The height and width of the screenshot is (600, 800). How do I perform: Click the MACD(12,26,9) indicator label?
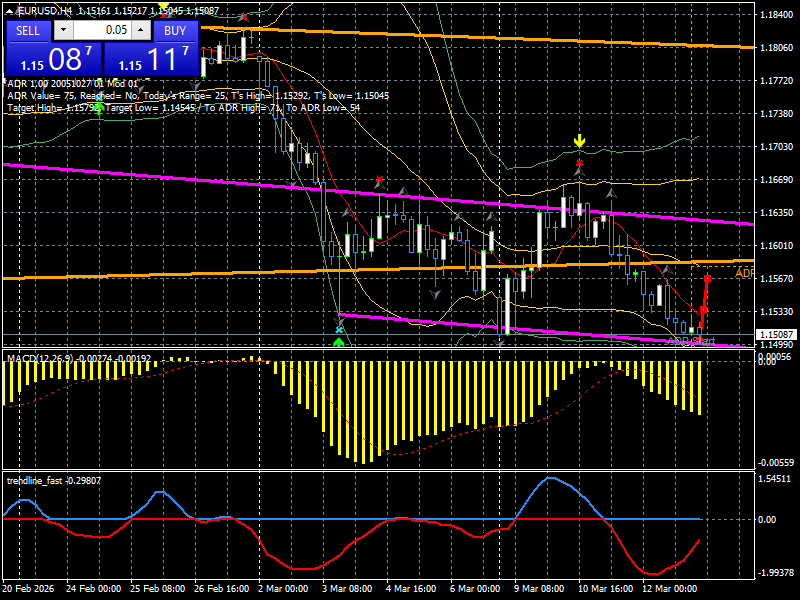pos(79,359)
